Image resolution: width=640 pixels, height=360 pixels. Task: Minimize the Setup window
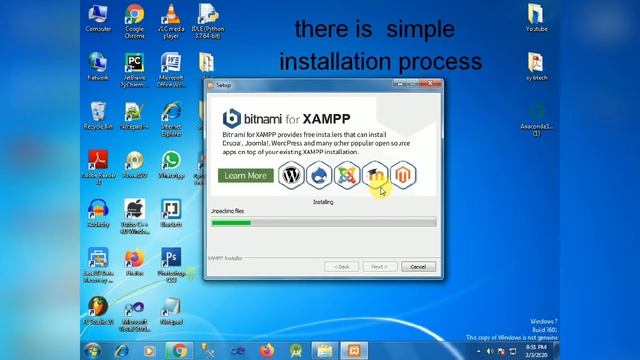click(x=400, y=84)
